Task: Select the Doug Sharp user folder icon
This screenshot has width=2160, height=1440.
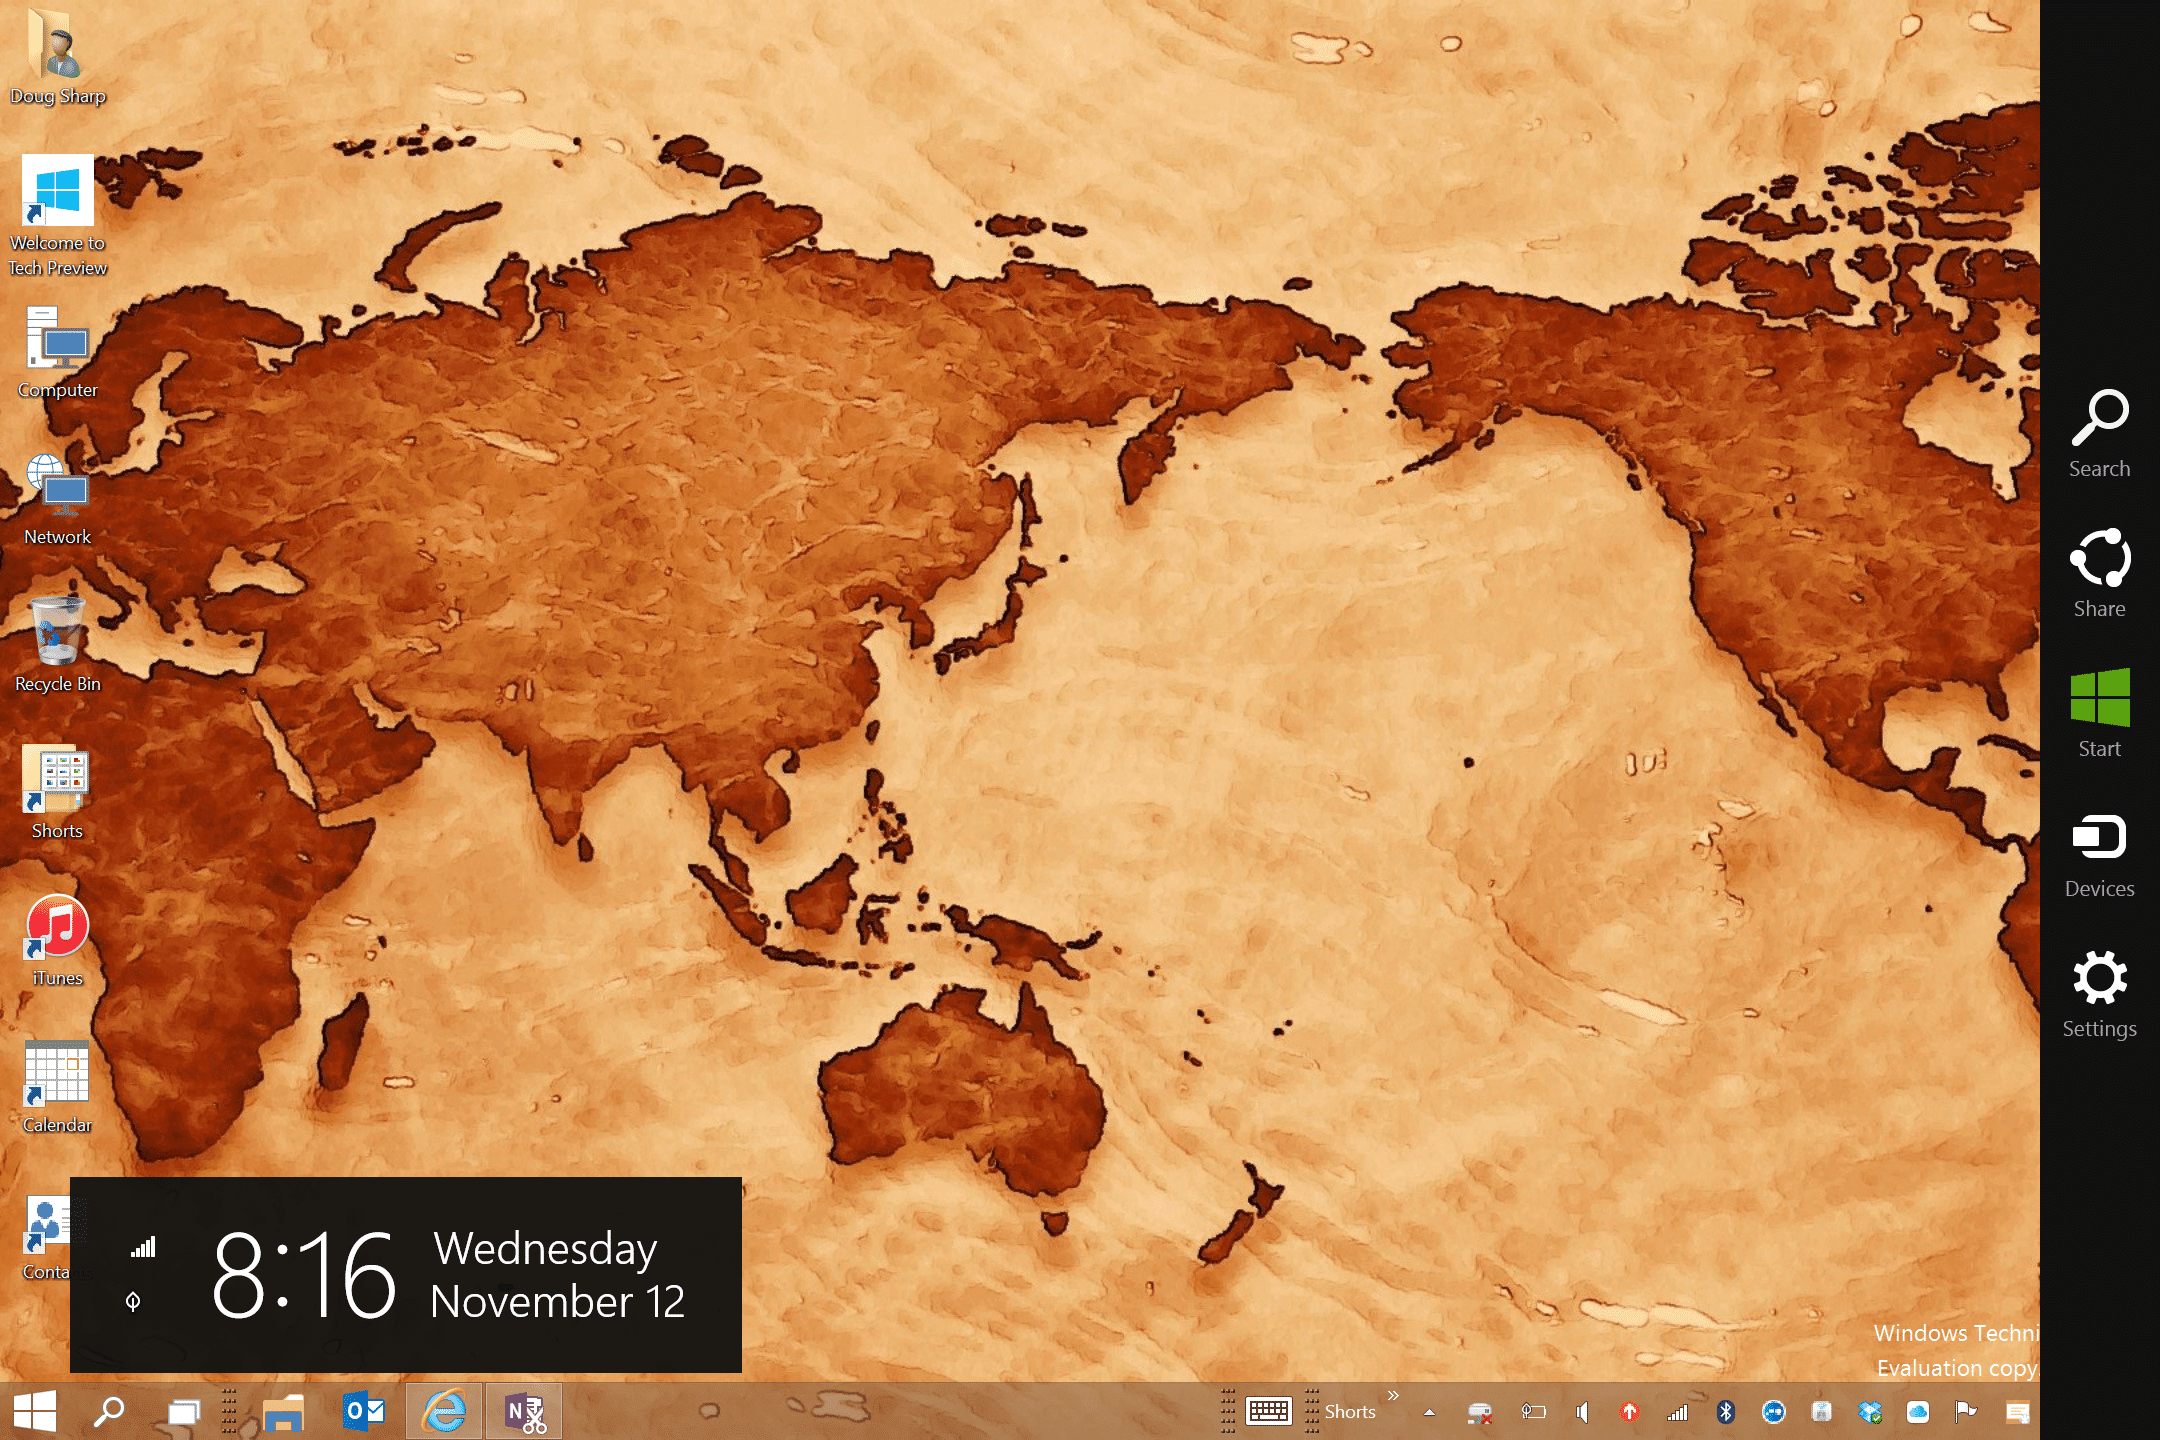Action: pos(58,56)
